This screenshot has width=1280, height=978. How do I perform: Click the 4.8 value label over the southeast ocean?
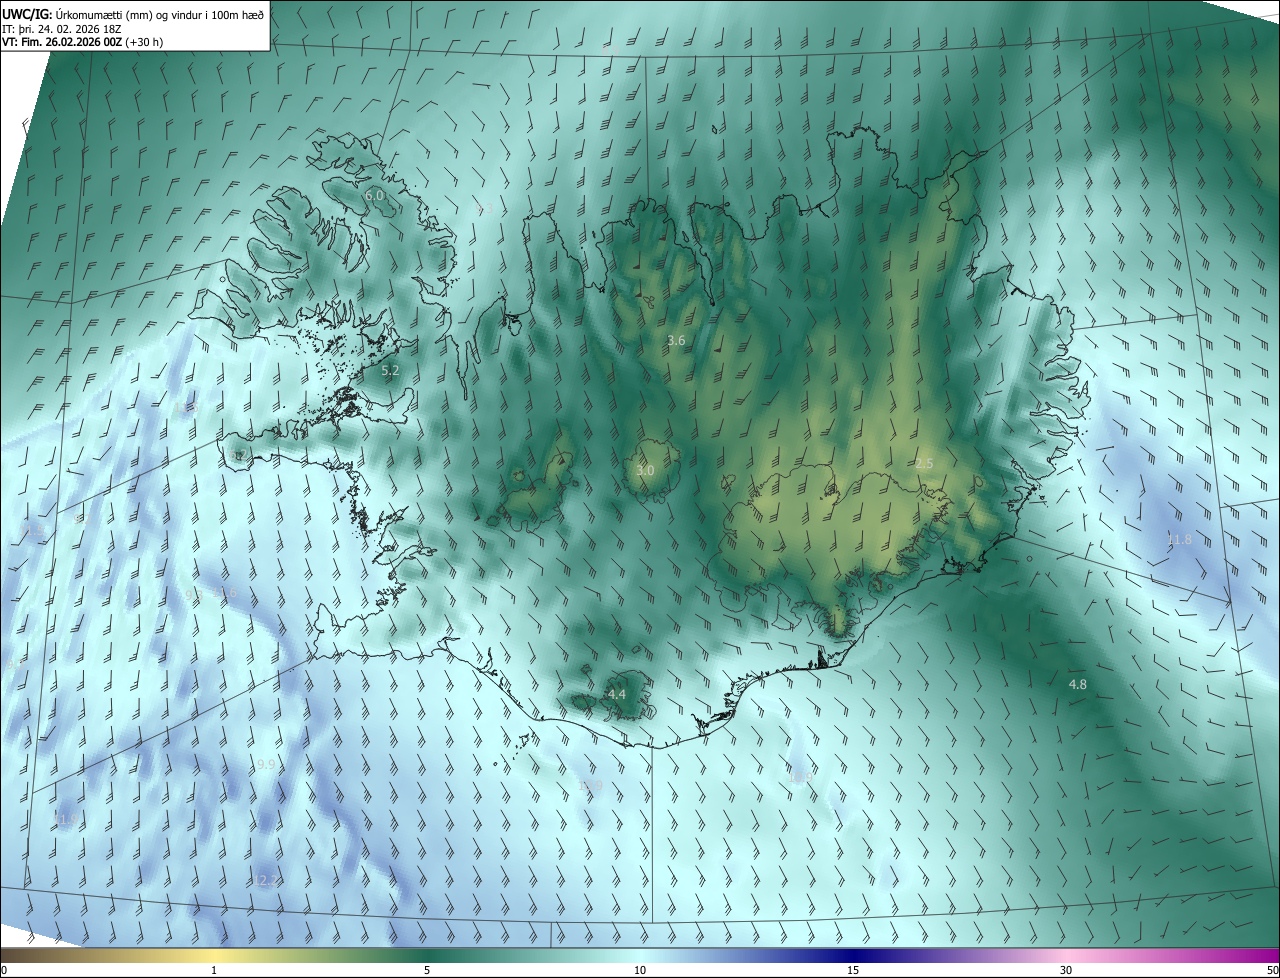1078,684
